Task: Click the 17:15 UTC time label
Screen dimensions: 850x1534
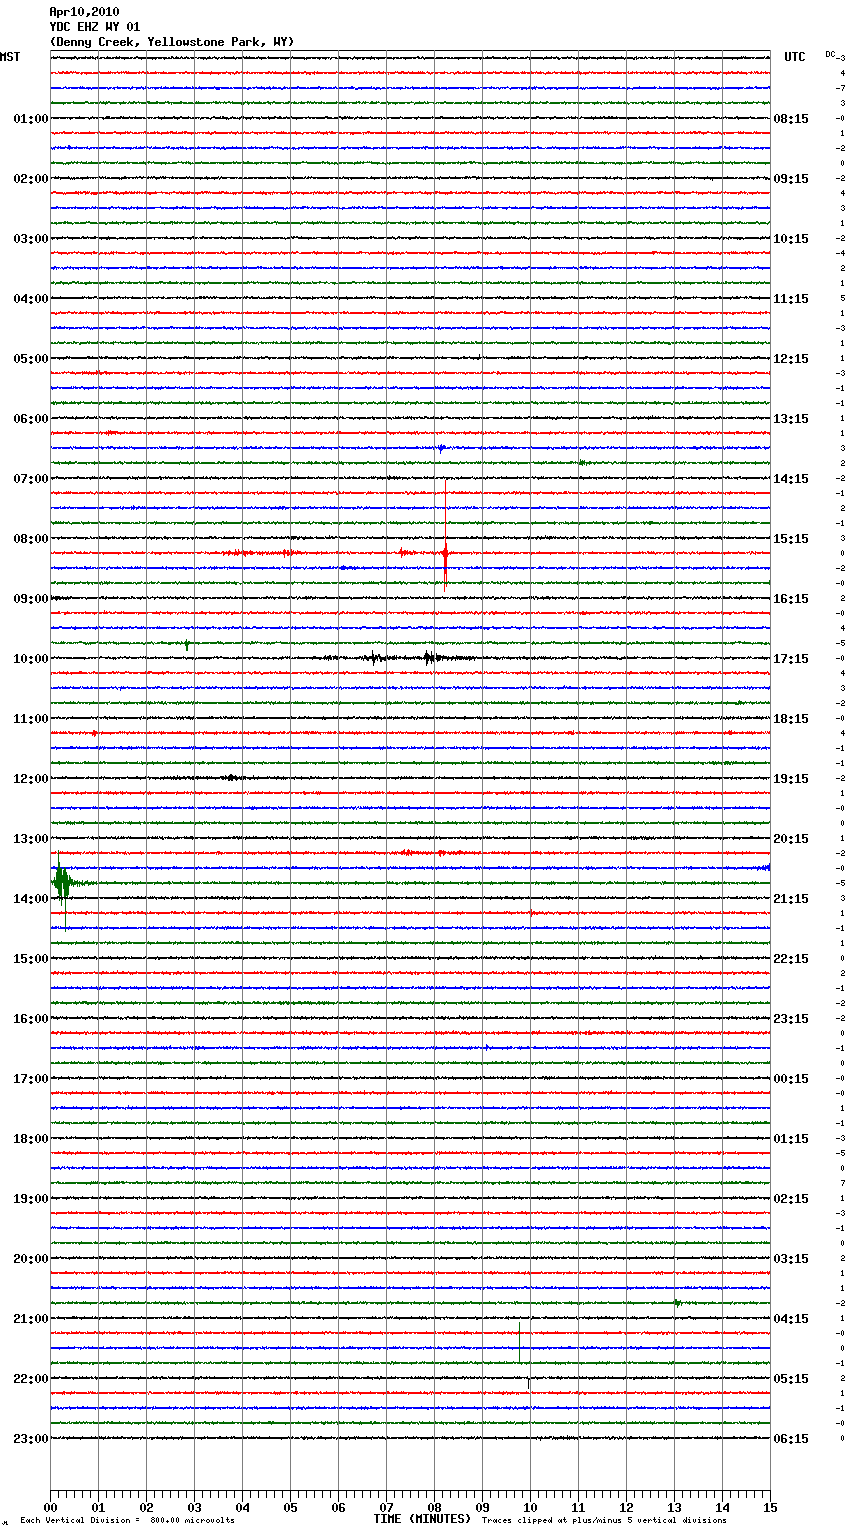Action: coord(791,659)
